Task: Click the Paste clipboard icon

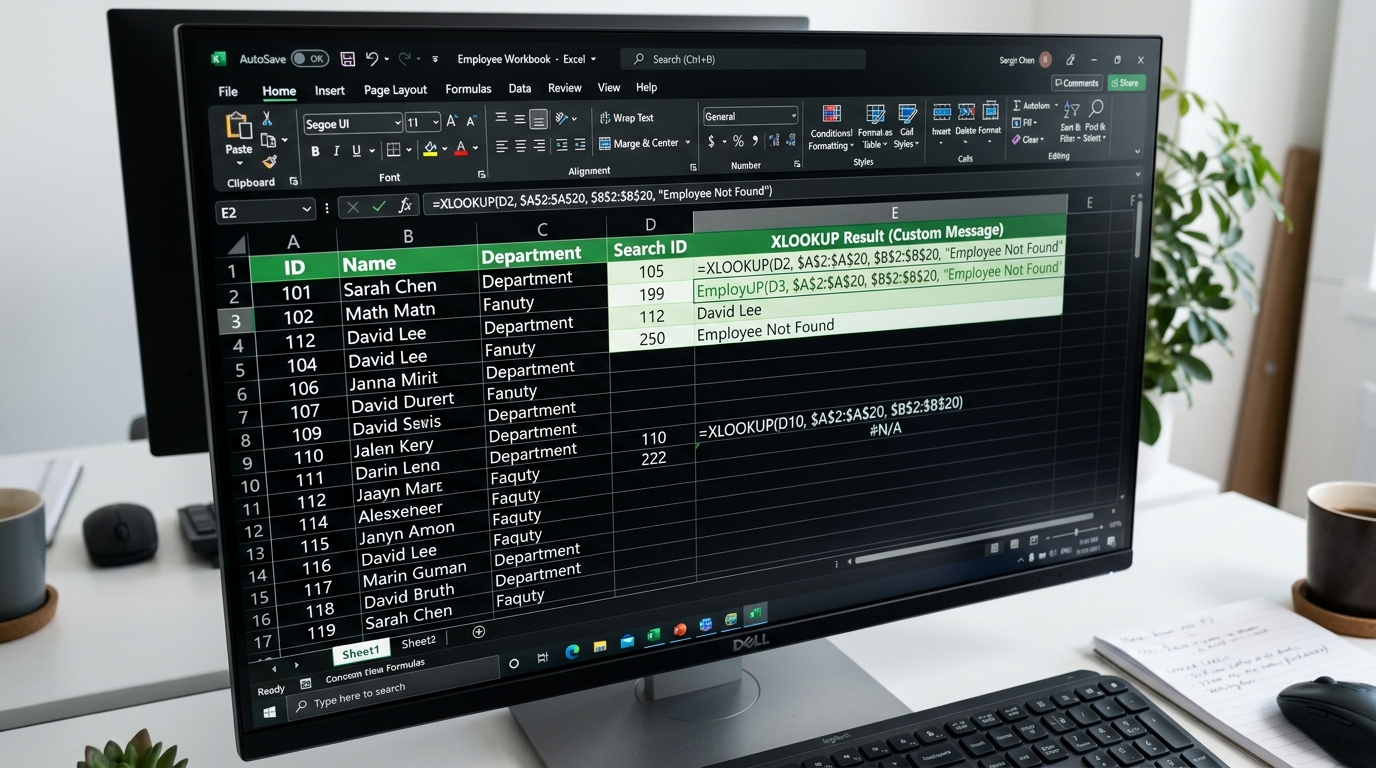Action: 238,126
